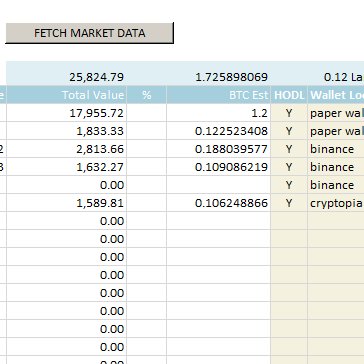Select the cell showing 1,833.33
The image size is (364, 364).
(x=67, y=131)
